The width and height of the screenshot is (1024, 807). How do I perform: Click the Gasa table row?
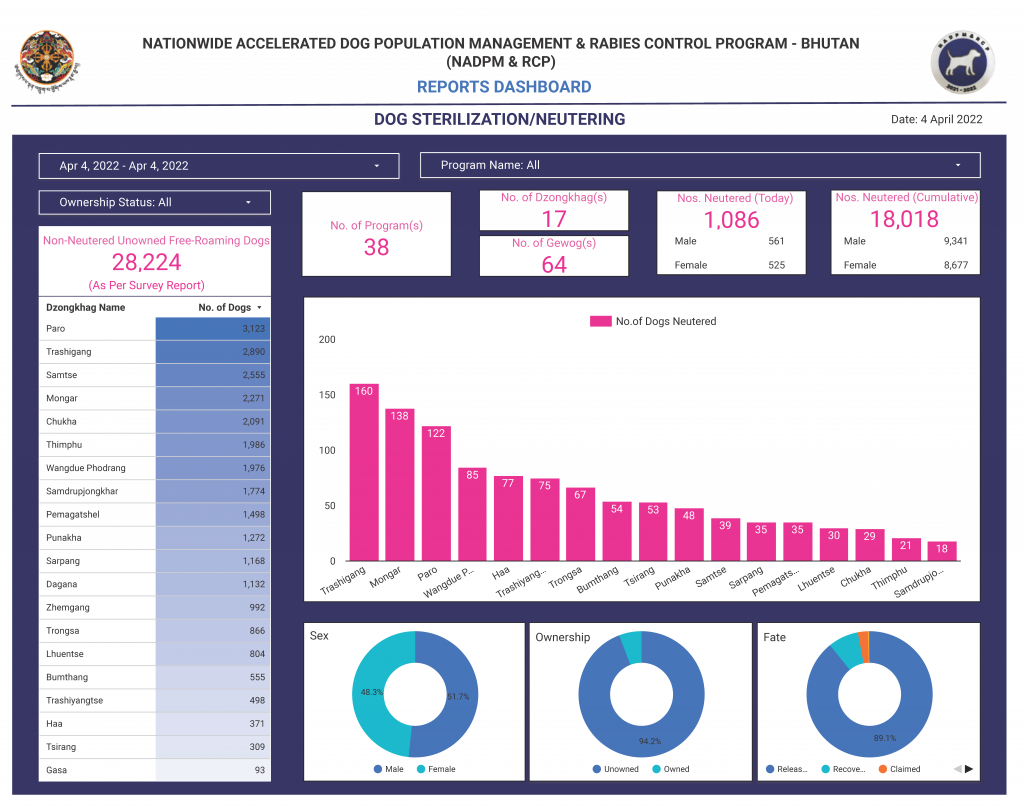(x=155, y=770)
